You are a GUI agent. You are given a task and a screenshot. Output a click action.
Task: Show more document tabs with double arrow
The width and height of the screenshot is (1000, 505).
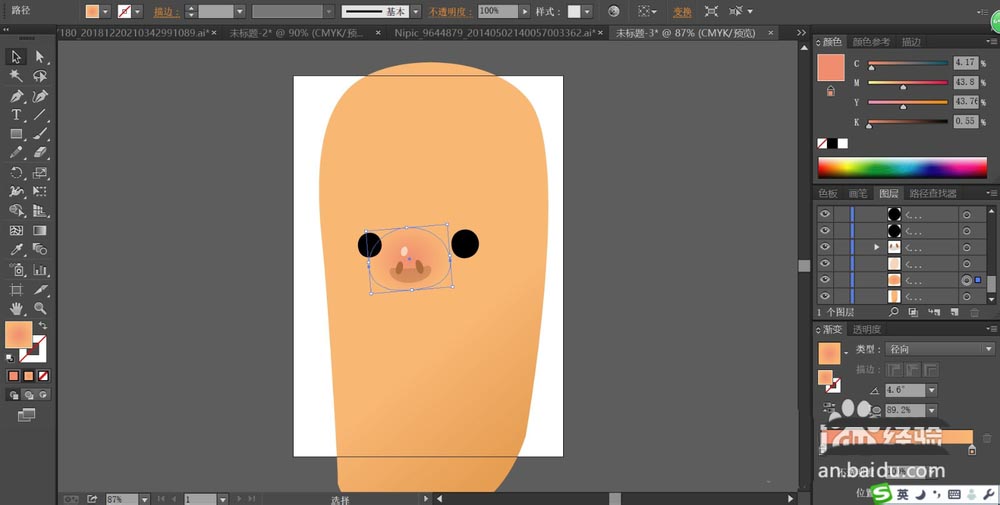point(801,33)
